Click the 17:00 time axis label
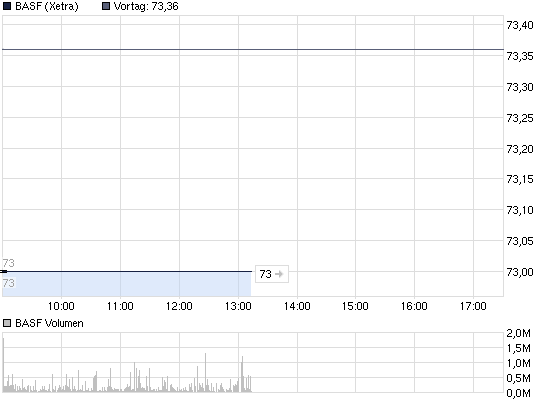The image size is (545, 401). [x=473, y=306]
